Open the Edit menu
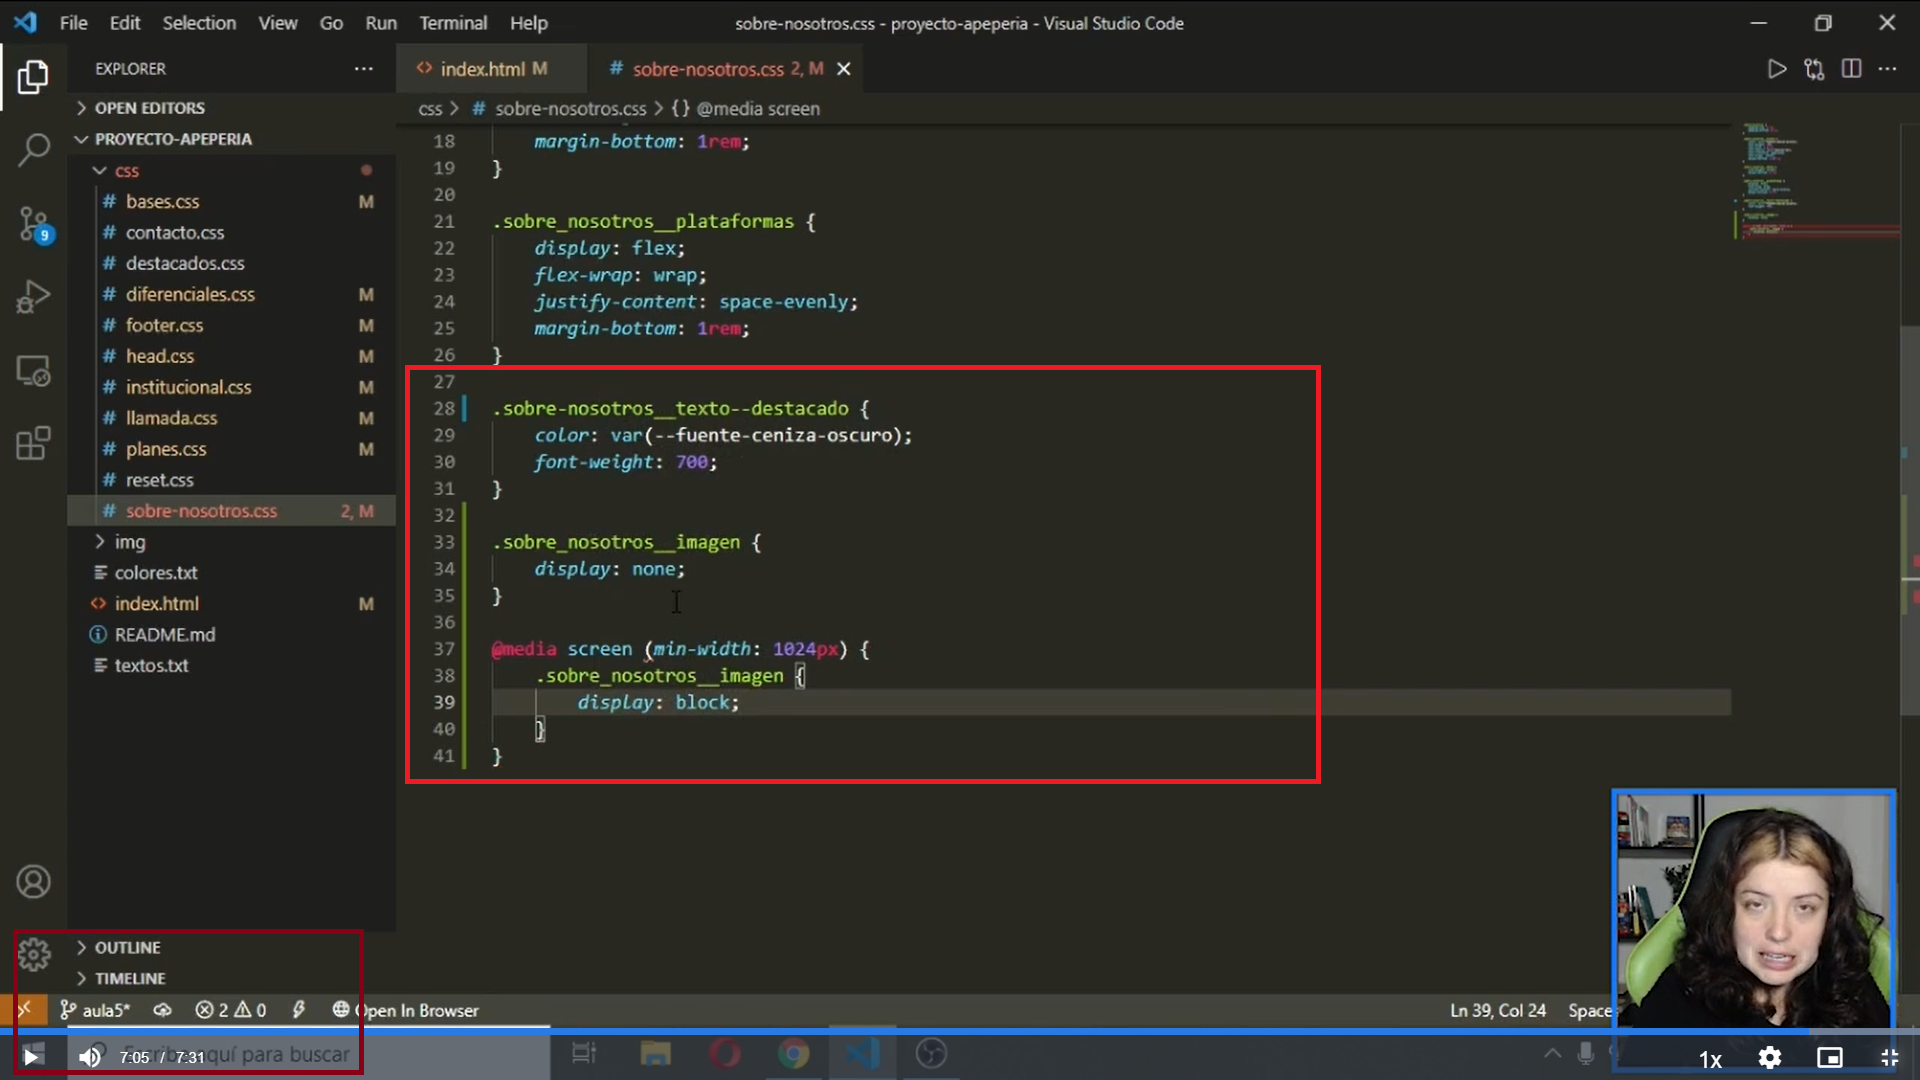The height and width of the screenshot is (1080, 1920). tap(125, 23)
